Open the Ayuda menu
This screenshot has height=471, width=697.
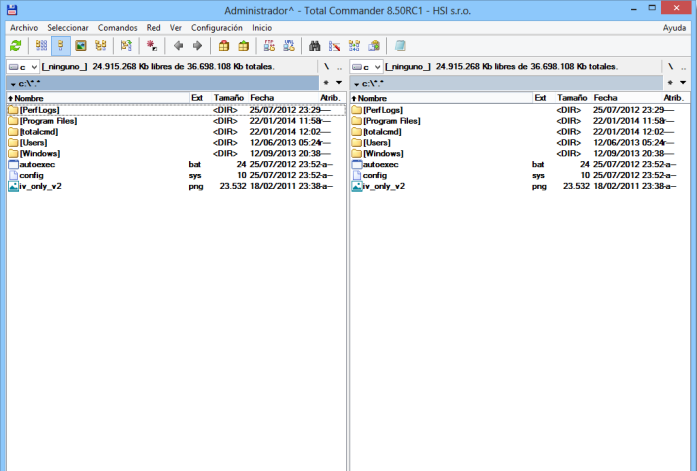[x=674, y=28]
